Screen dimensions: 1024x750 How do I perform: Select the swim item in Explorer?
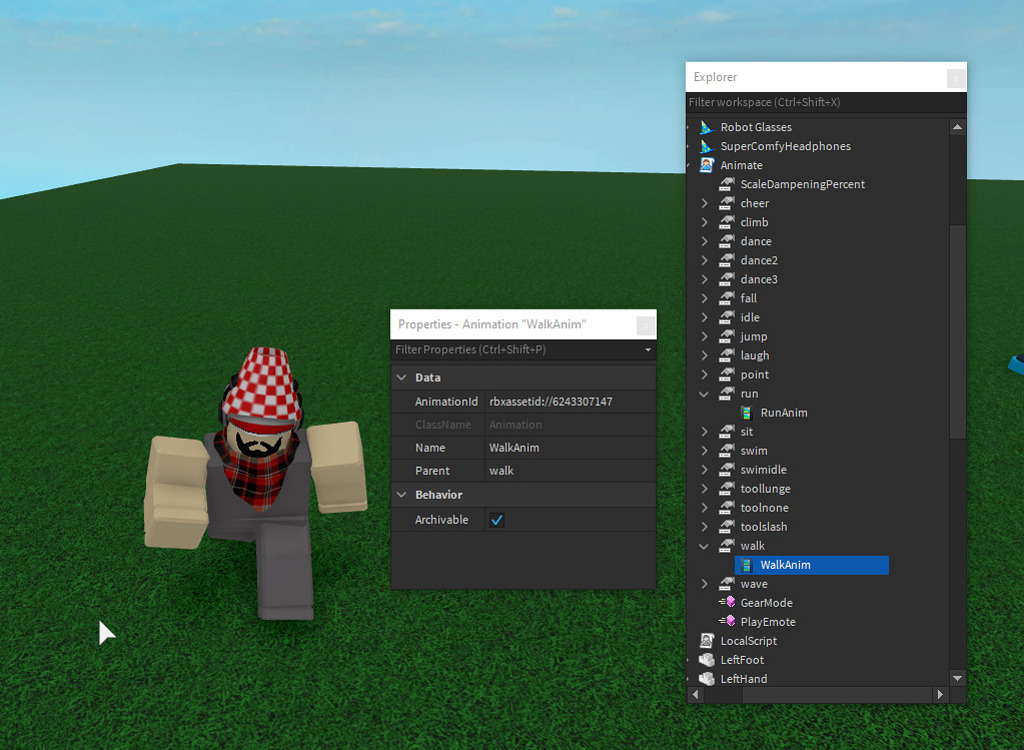tap(753, 450)
